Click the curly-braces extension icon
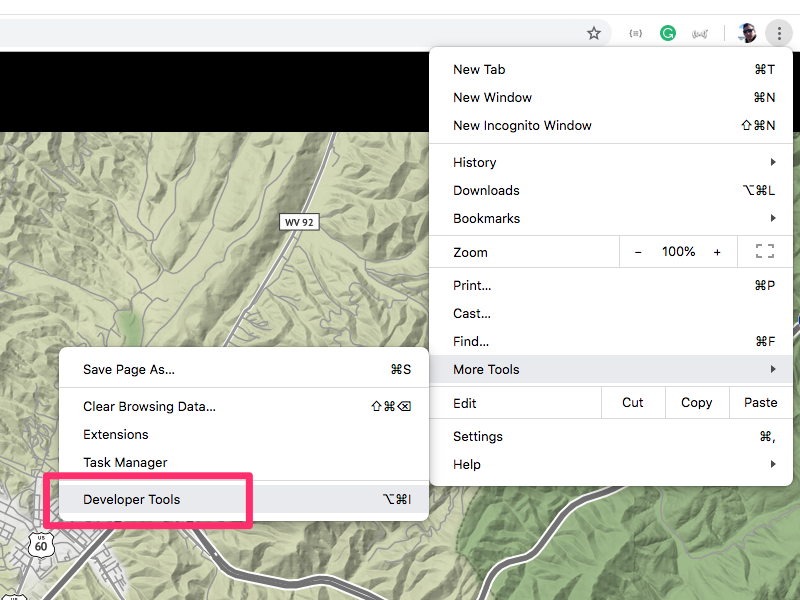Screen dimensions: 800x600 [x=635, y=33]
